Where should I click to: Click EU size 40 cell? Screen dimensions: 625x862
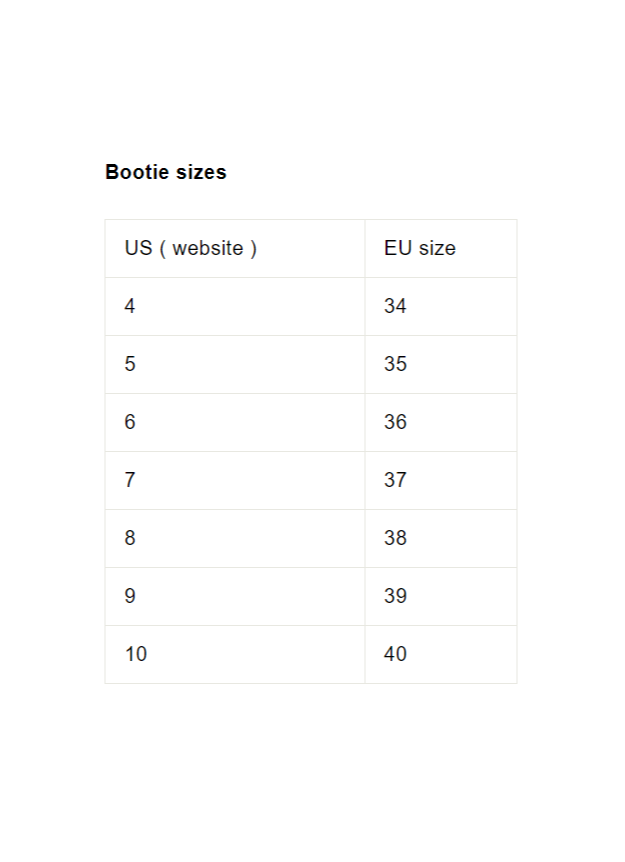[x=441, y=655]
